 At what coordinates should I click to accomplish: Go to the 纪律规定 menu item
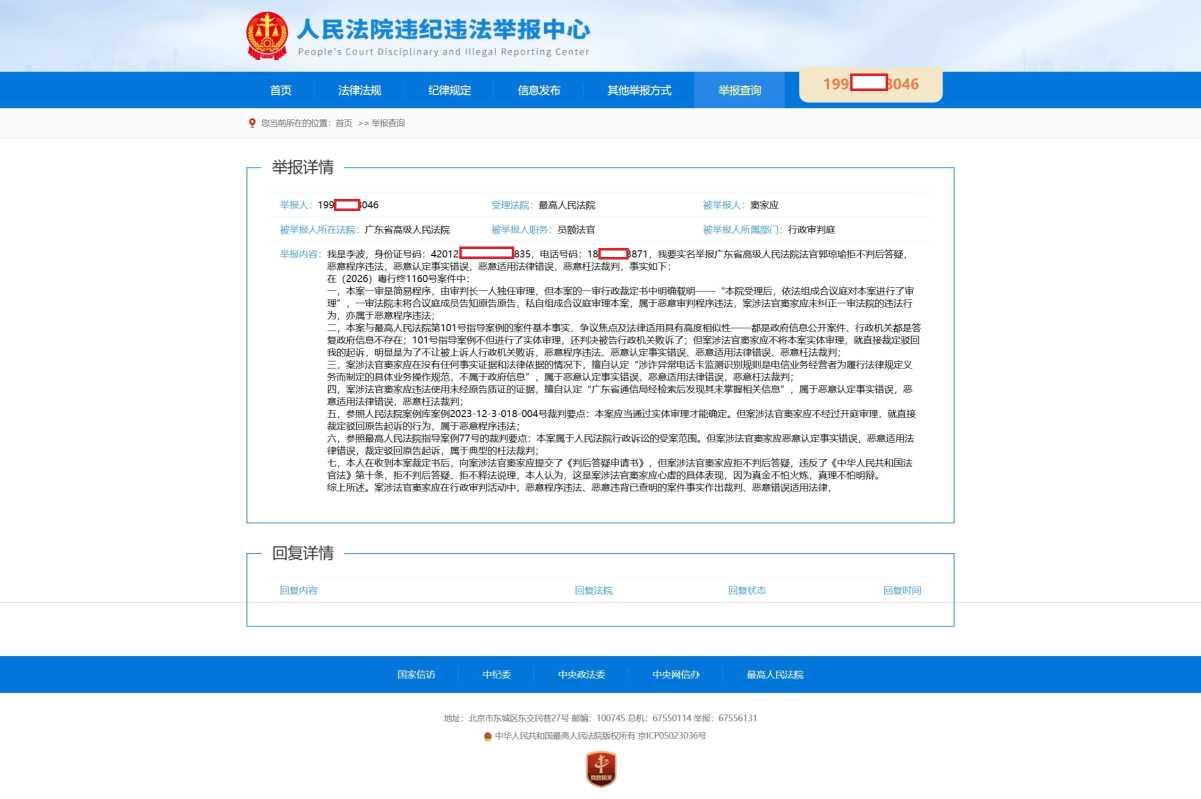tap(450, 90)
